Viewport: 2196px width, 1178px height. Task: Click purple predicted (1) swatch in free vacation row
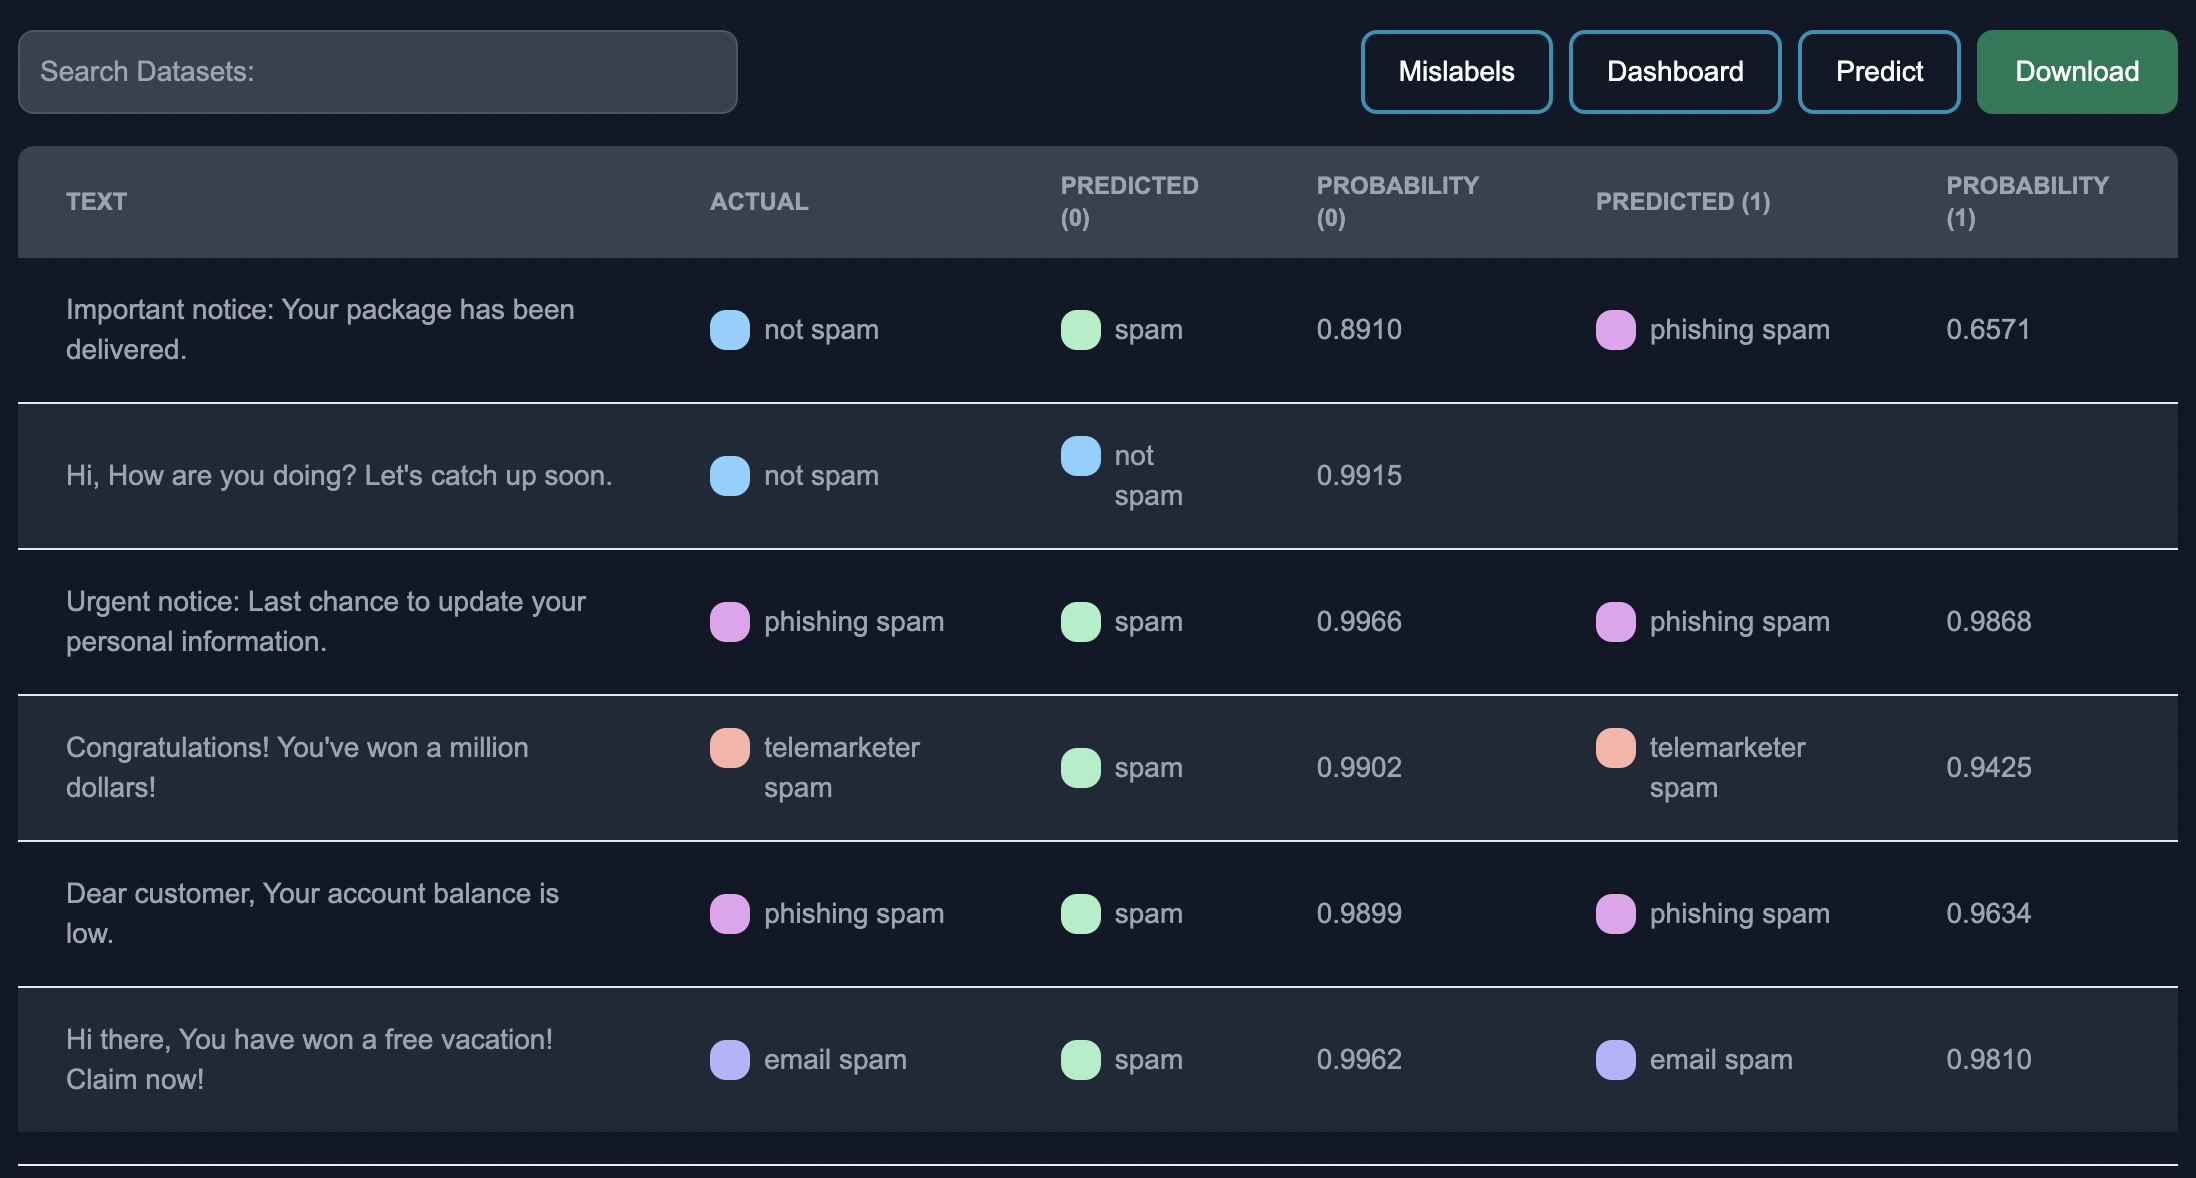click(x=1616, y=1060)
